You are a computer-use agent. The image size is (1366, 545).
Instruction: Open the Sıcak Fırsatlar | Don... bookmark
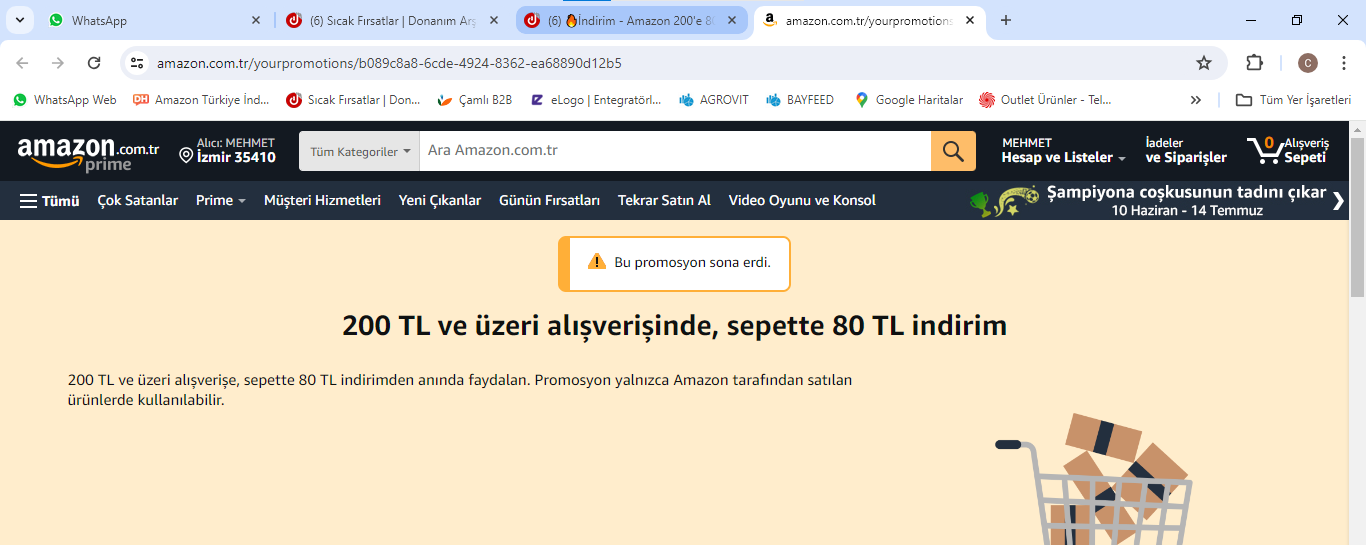(x=353, y=100)
